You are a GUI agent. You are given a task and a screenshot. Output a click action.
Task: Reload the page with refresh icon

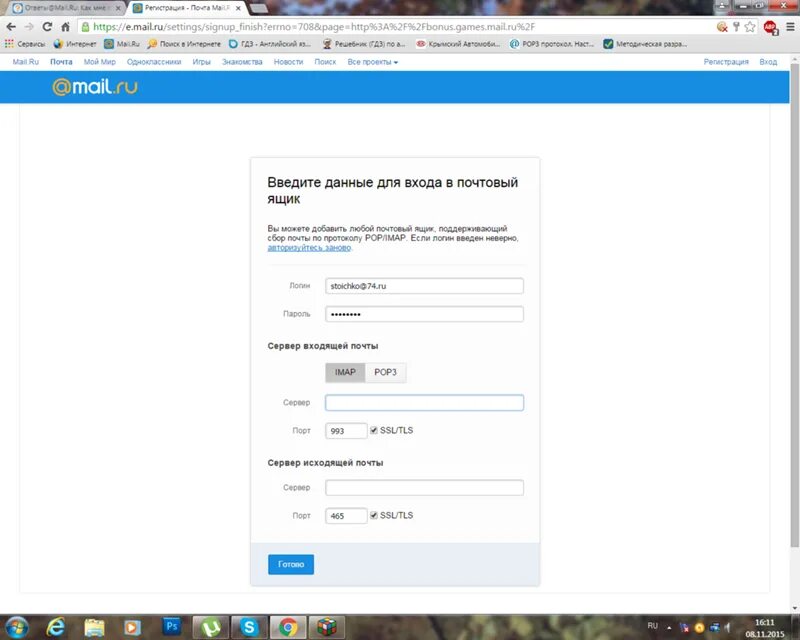(x=47, y=27)
